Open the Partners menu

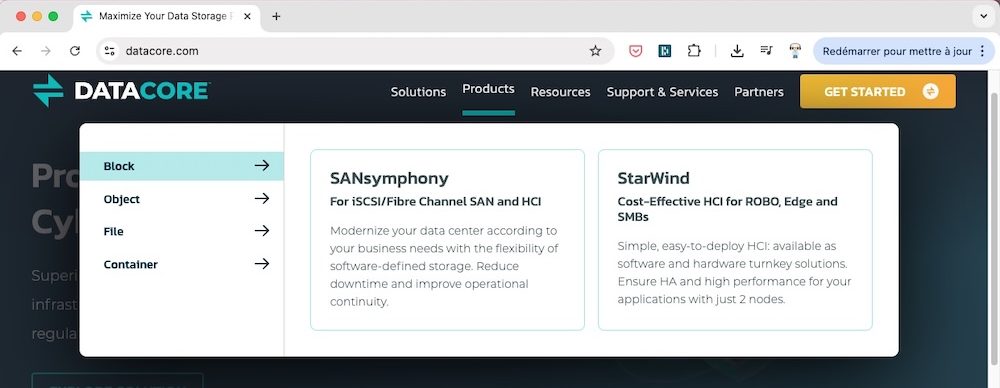click(759, 92)
